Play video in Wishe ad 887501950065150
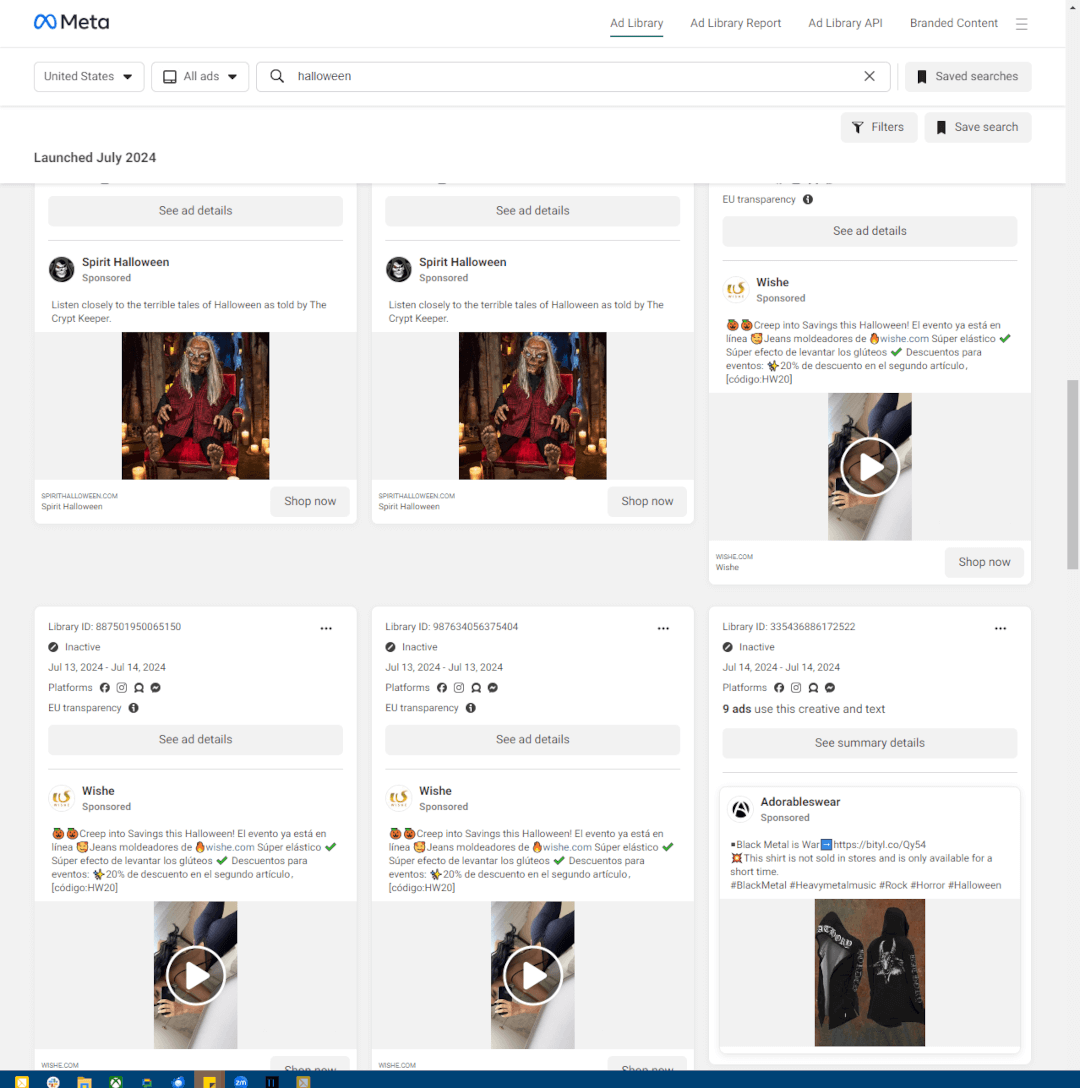 [195, 976]
